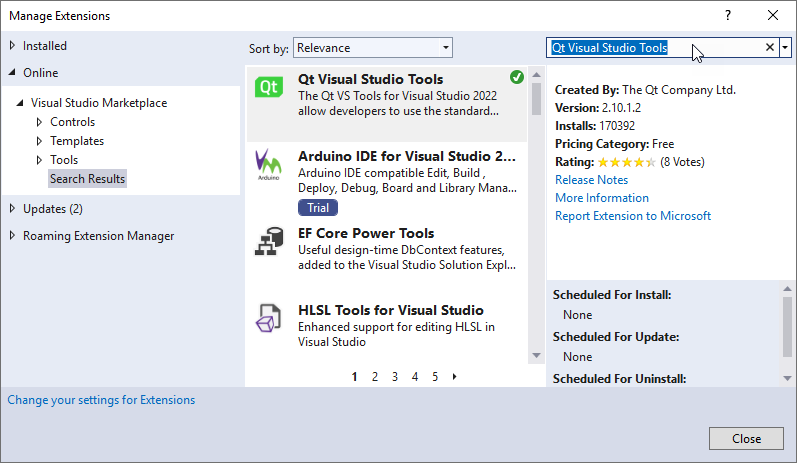Click the green installed checkmark on Qt Tools

(x=516, y=77)
